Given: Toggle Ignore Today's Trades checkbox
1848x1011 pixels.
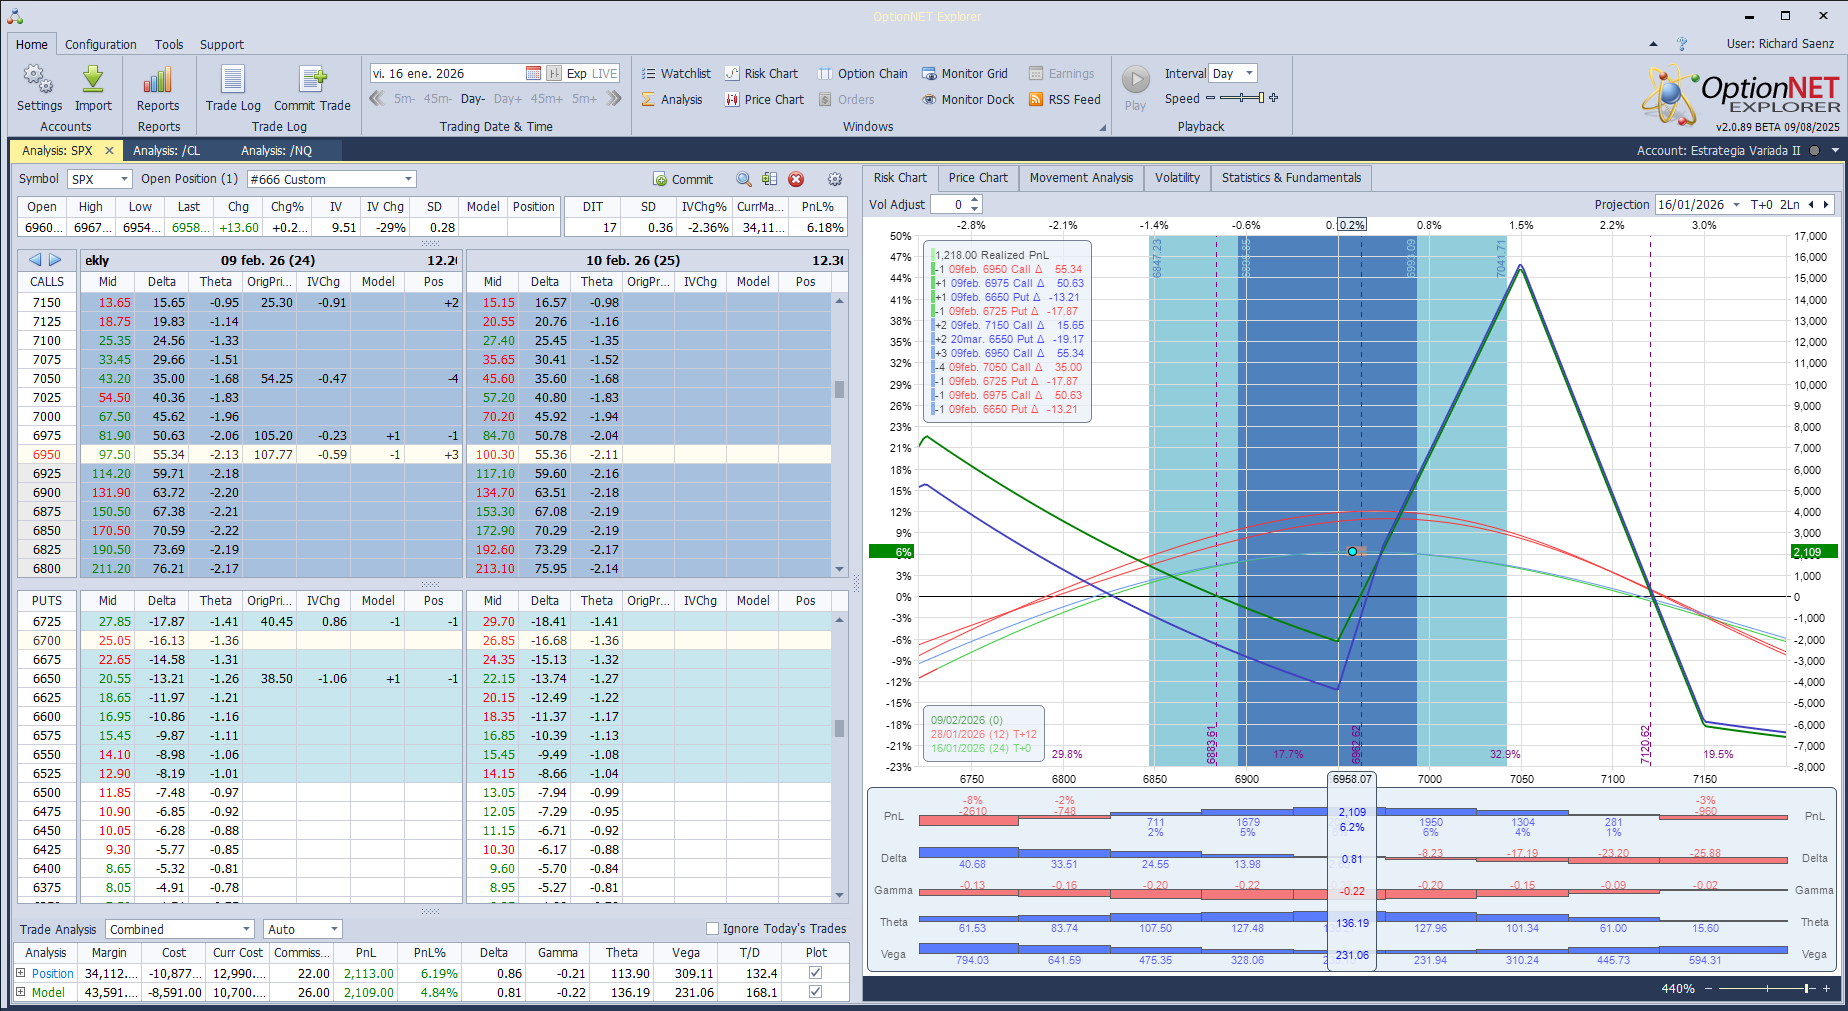Looking at the screenshot, I should coord(713,928).
